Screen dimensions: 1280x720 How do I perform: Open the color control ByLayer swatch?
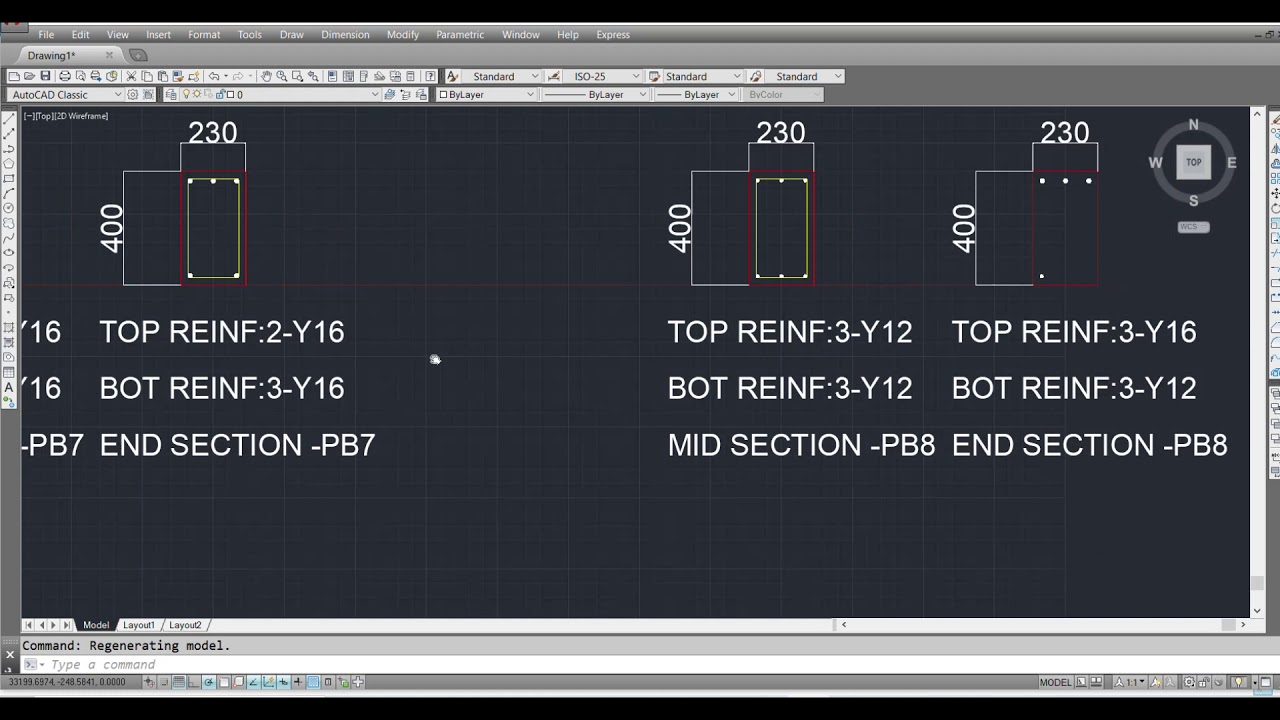click(486, 94)
